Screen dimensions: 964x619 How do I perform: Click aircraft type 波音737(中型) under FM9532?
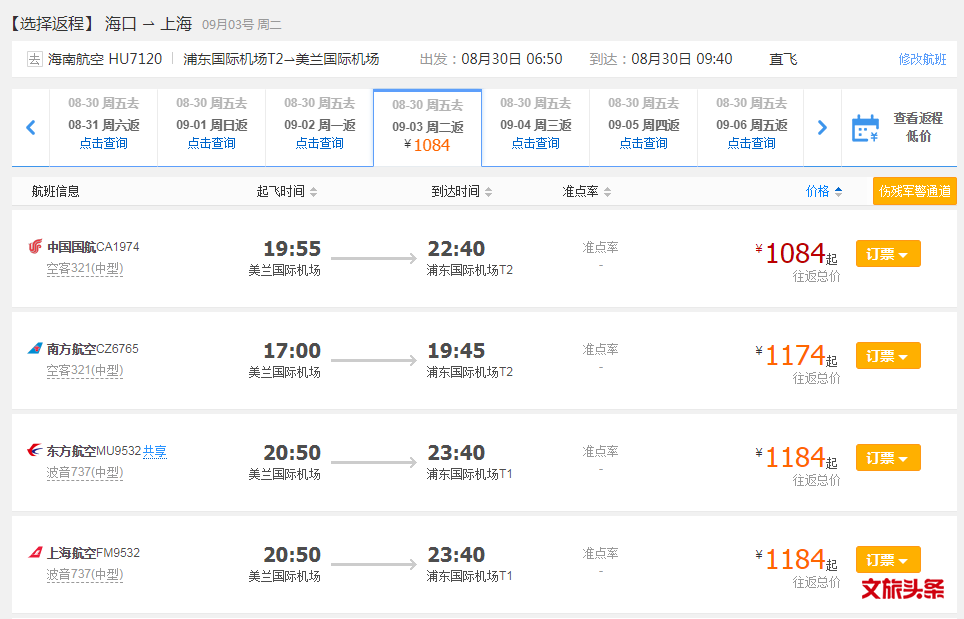click(85, 575)
